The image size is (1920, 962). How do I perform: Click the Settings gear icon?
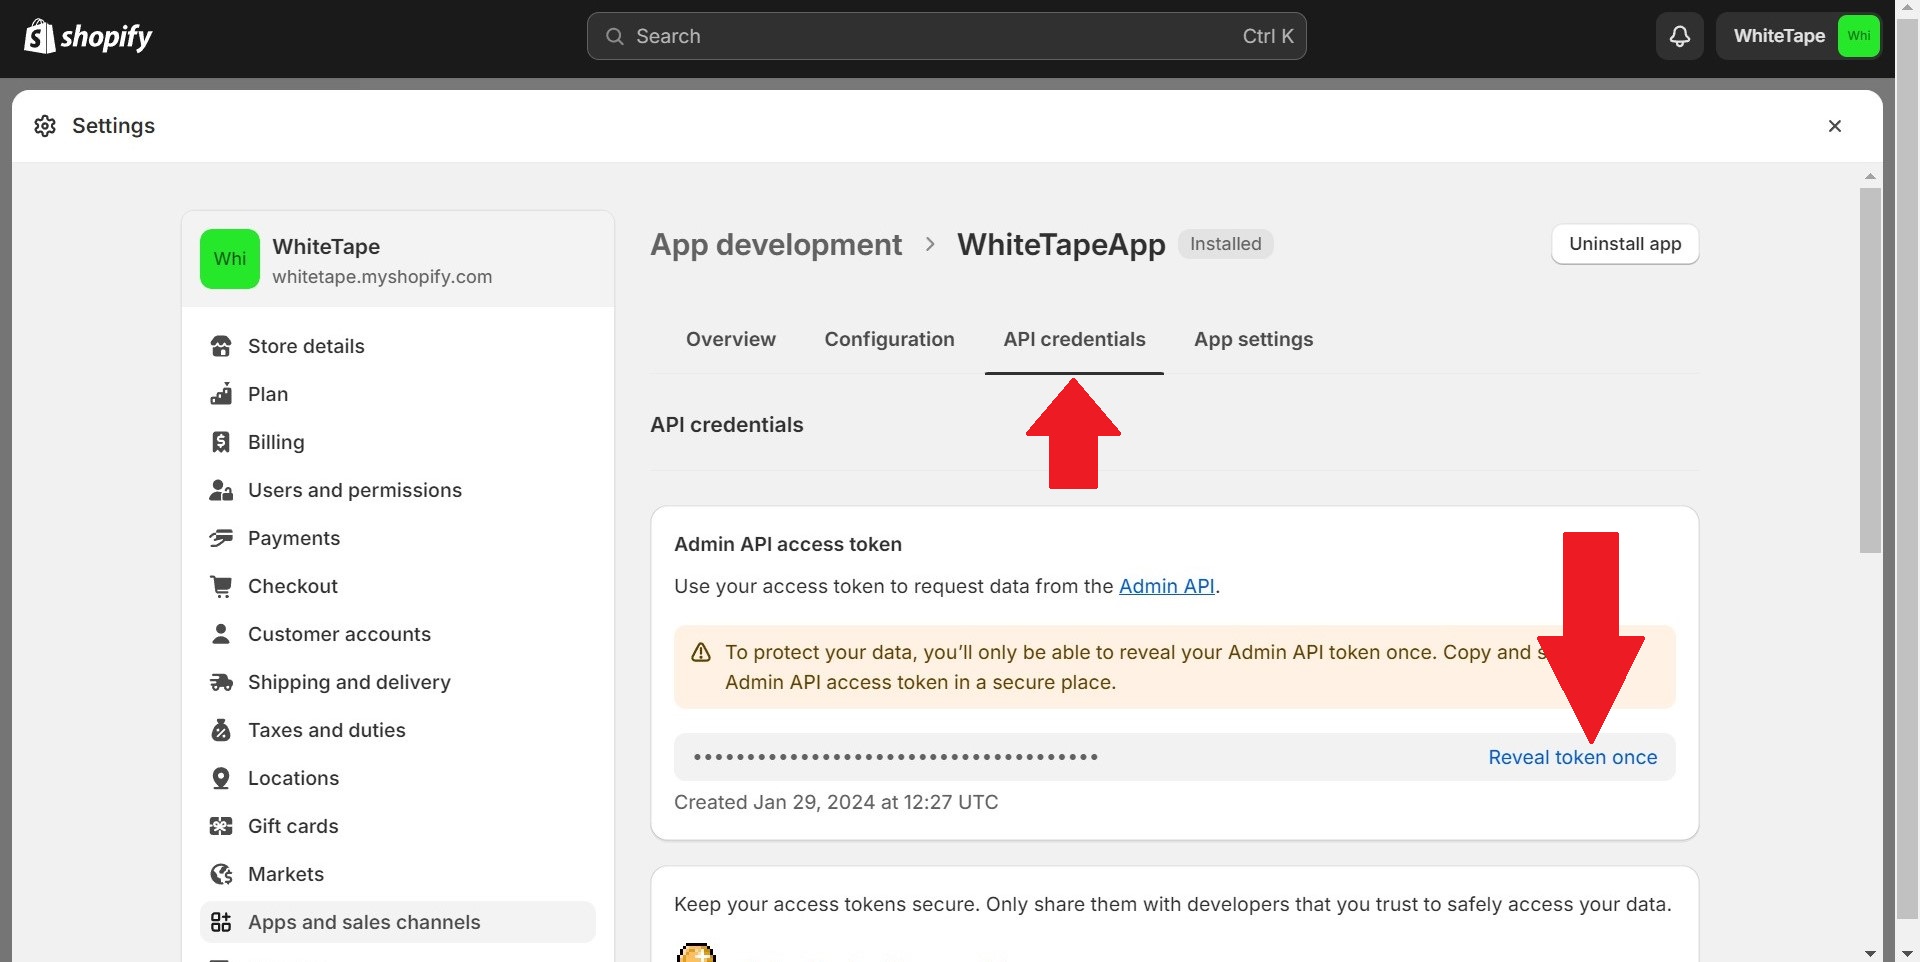click(x=45, y=126)
